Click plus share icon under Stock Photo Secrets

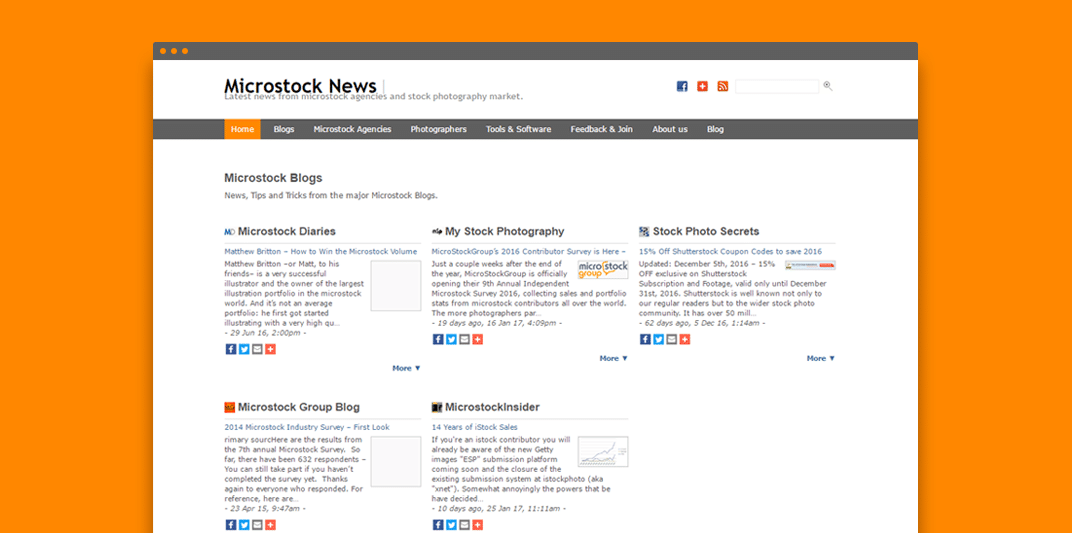tap(684, 340)
